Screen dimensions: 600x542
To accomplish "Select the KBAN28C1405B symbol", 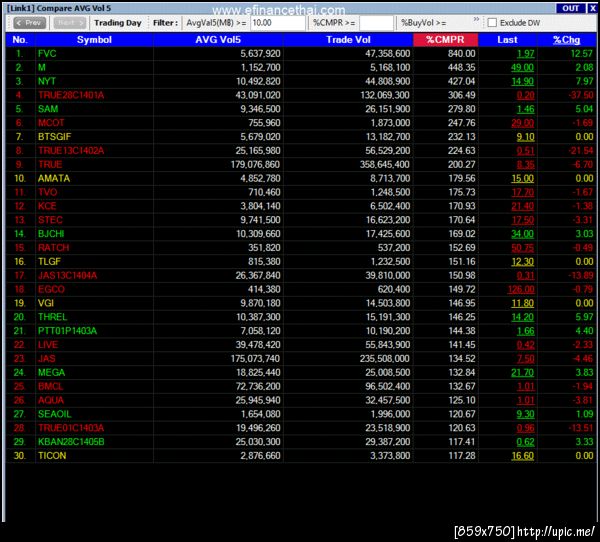I will [71, 442].
